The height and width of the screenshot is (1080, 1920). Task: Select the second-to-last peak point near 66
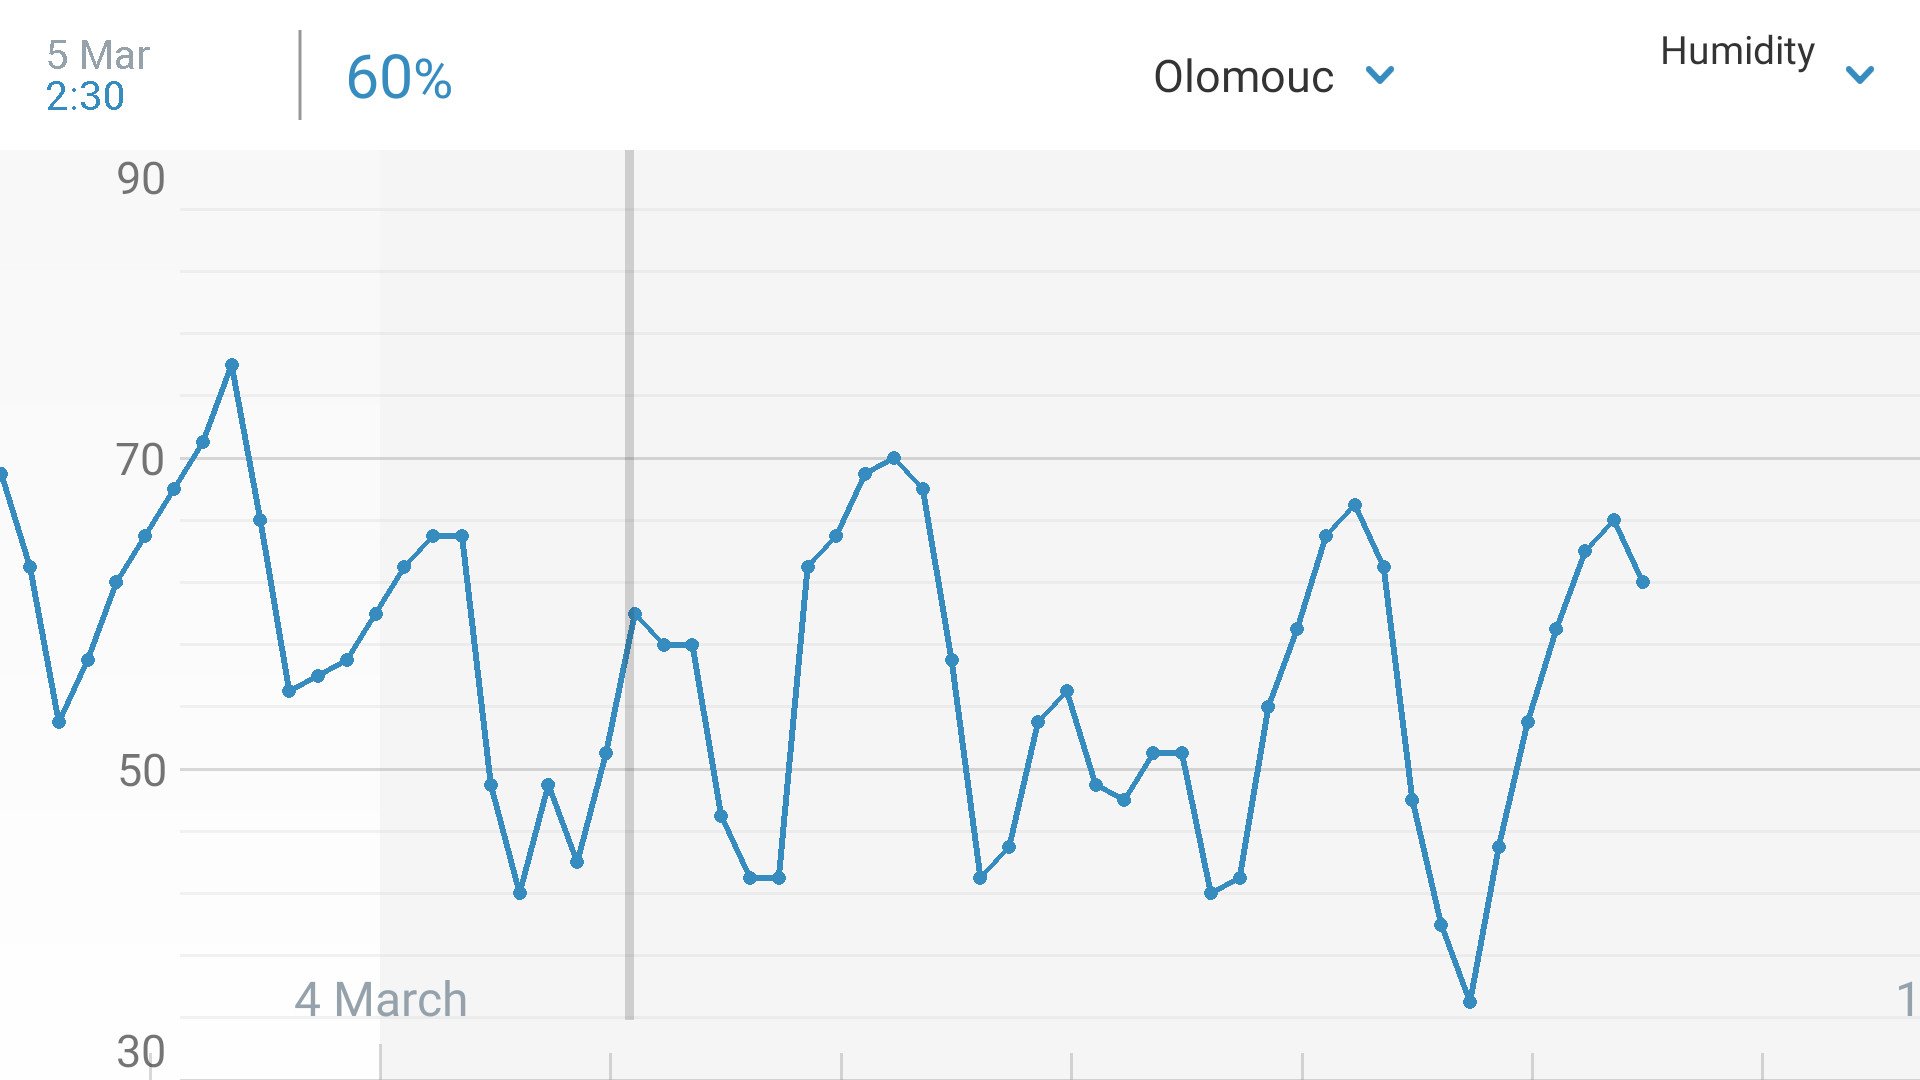tap(1614, 520)
